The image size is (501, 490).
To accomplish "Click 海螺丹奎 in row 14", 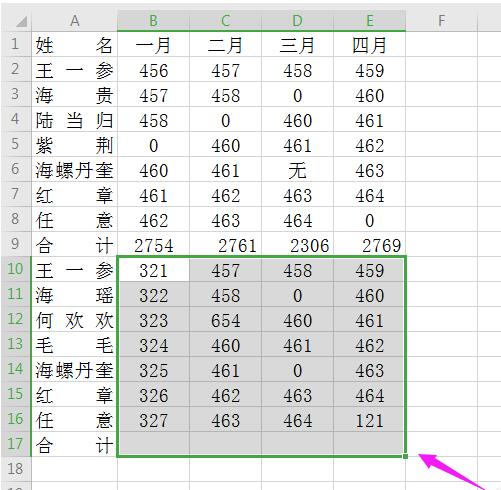I will [75, 370].
